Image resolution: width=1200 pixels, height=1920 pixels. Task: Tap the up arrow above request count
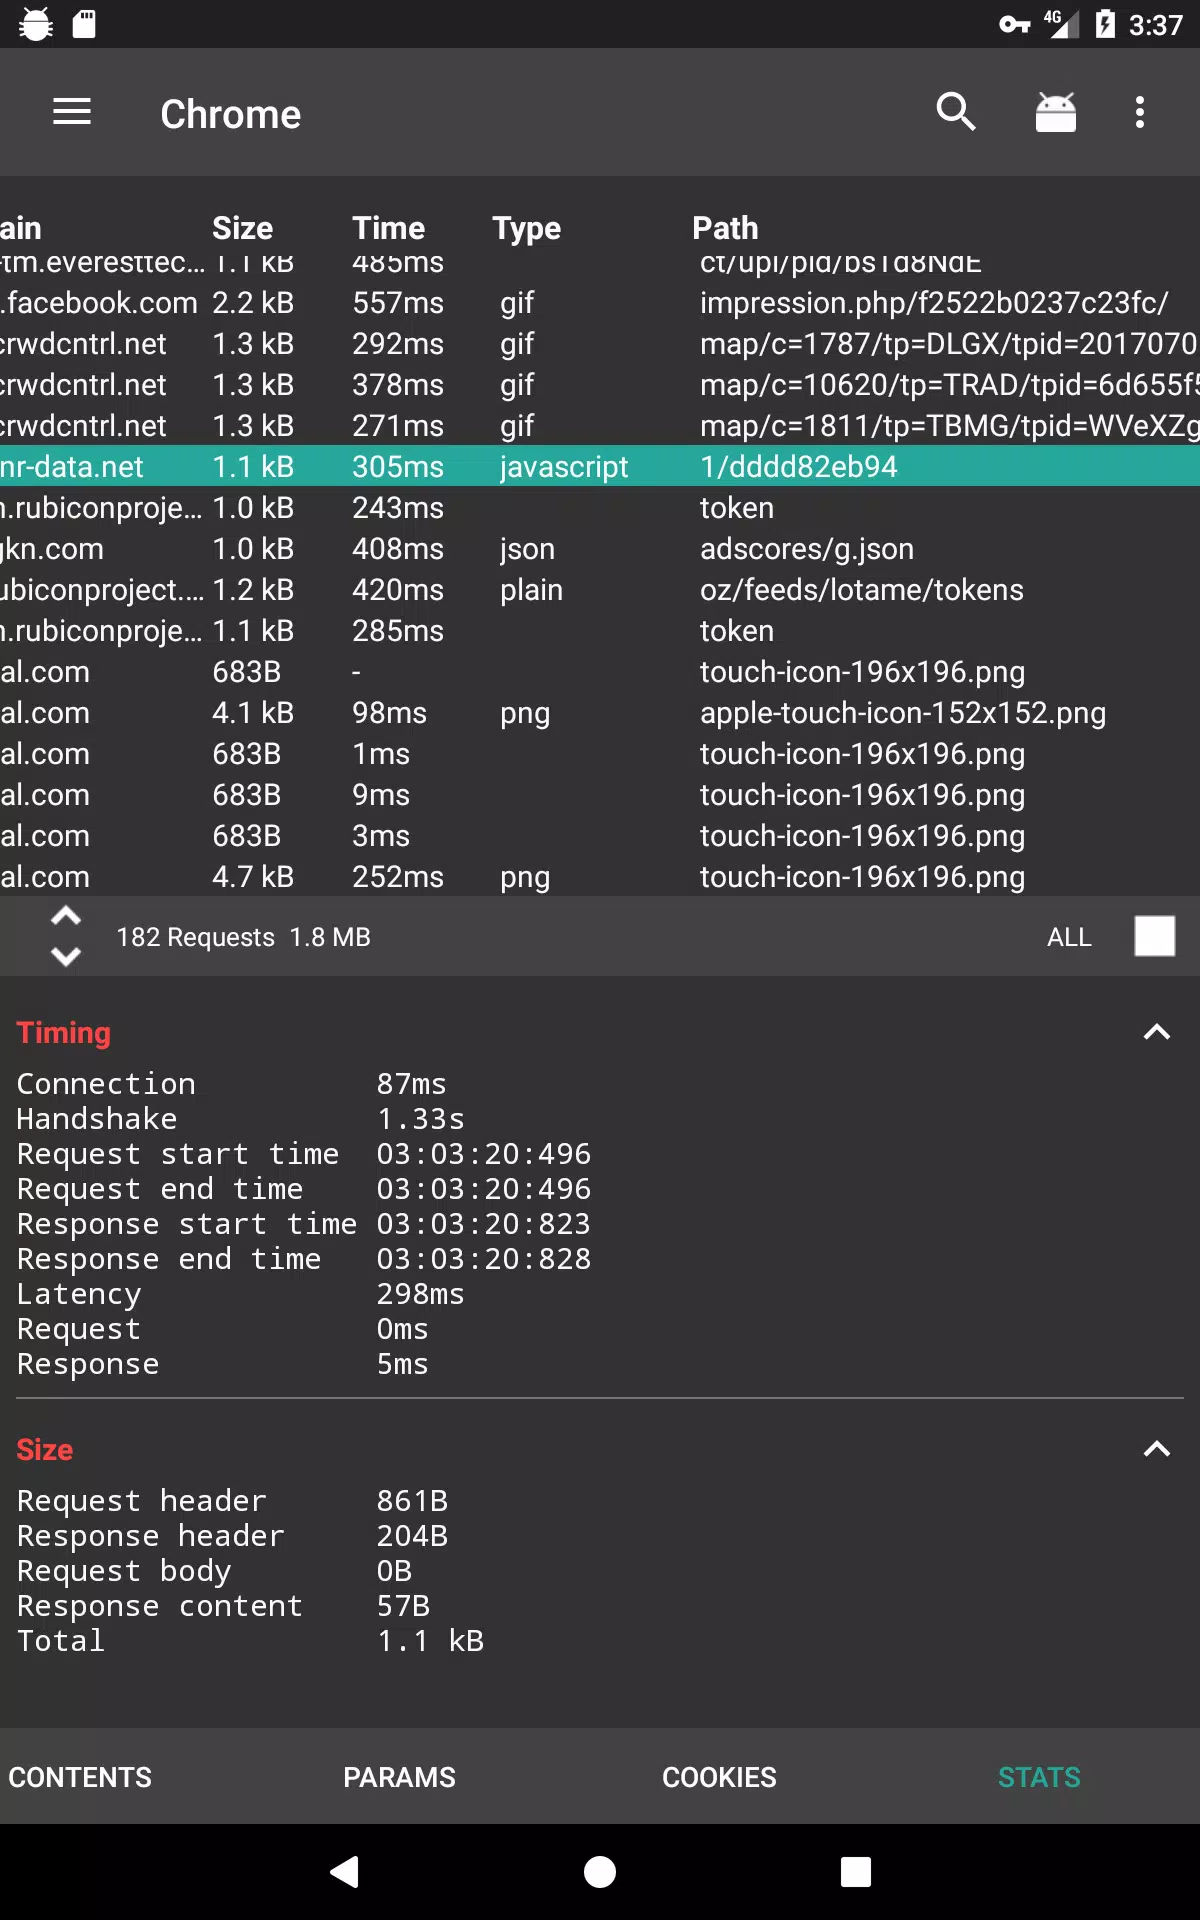pyautogui.click(x=66, y=916)
